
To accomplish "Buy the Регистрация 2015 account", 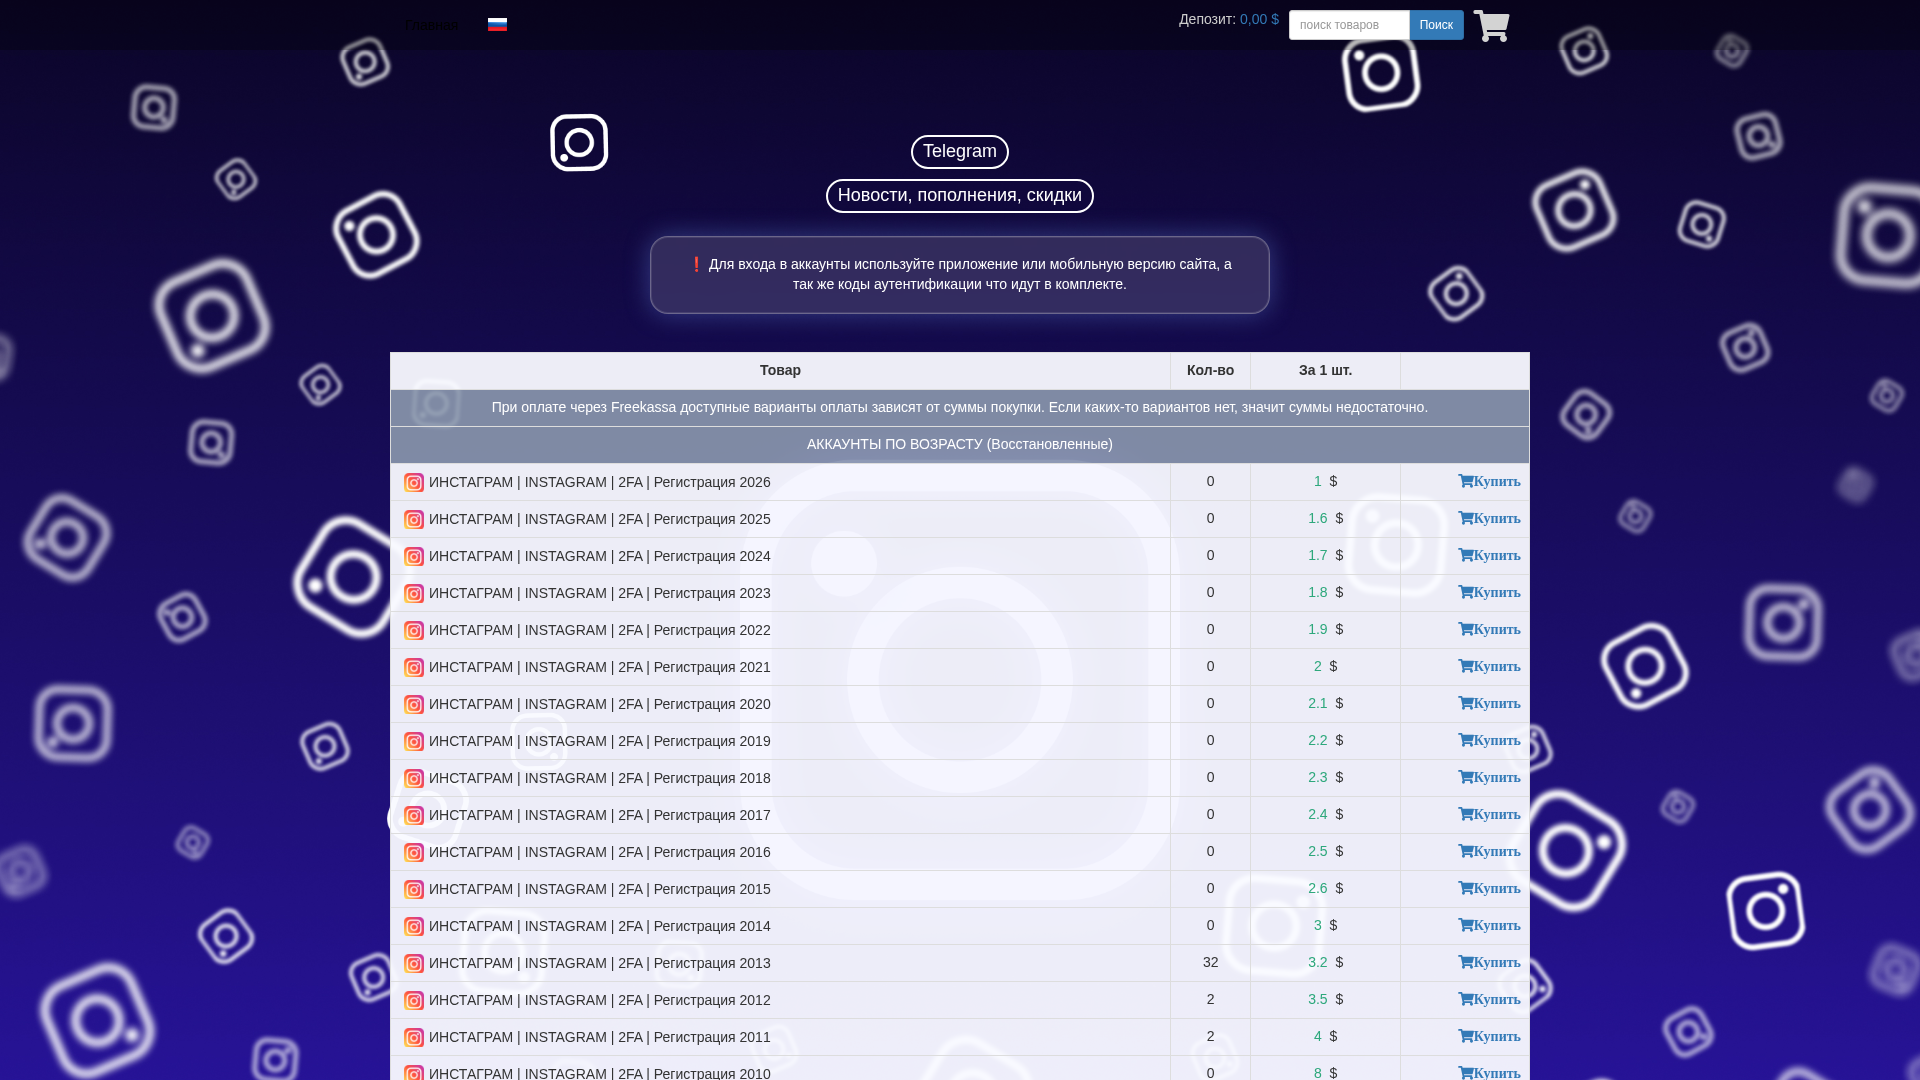I will tap(1489, 889).
